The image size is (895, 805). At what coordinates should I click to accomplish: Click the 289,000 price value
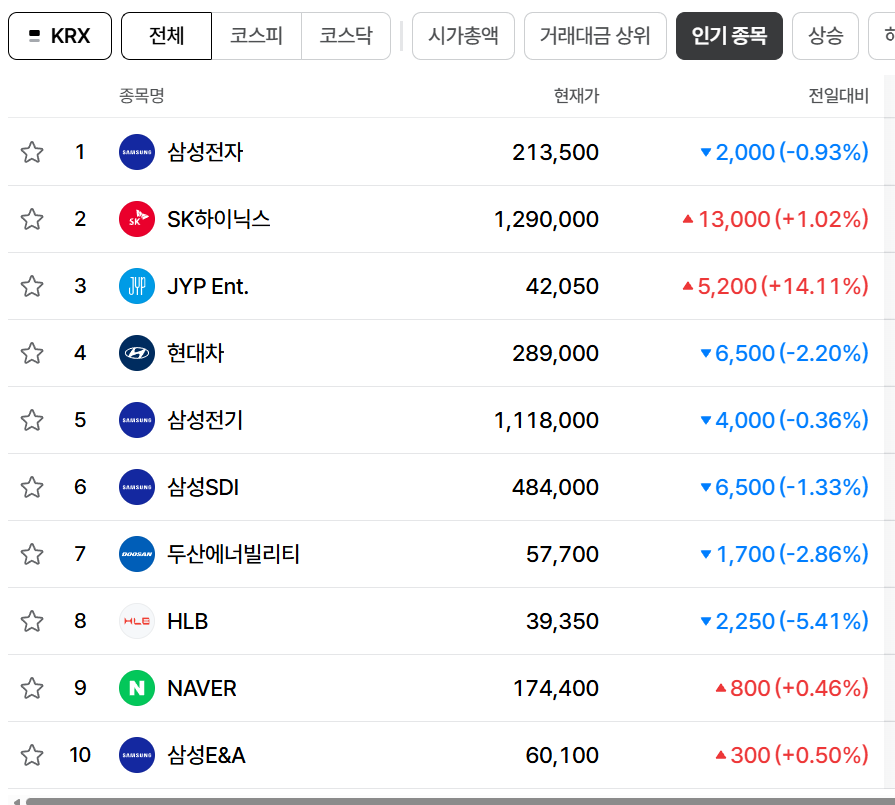tap(555, 353)
